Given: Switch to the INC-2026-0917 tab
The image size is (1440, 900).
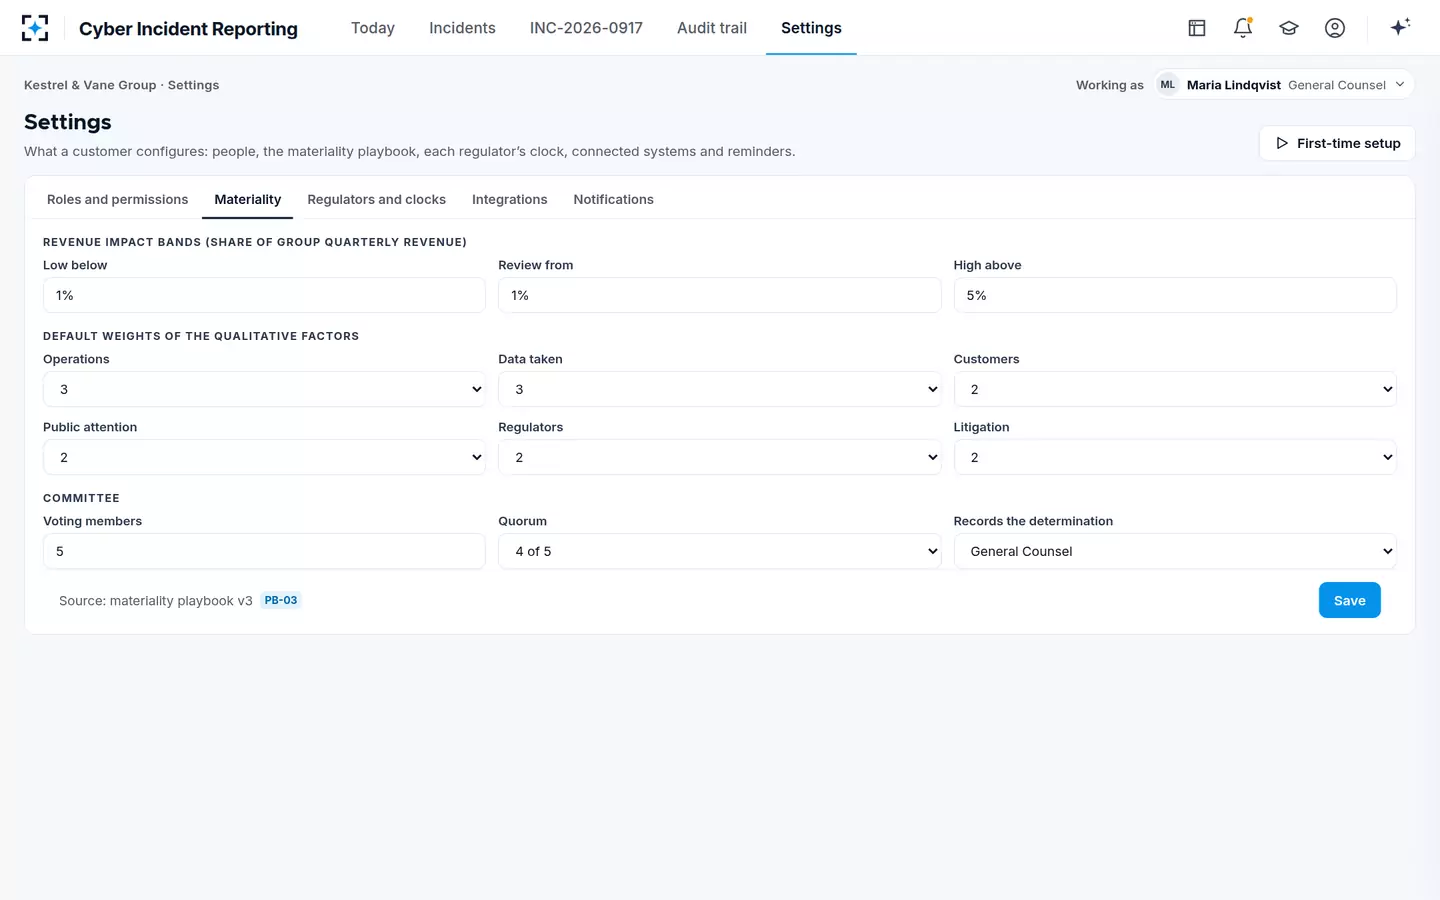Looking at the screenshot, I should coord(586,28).
